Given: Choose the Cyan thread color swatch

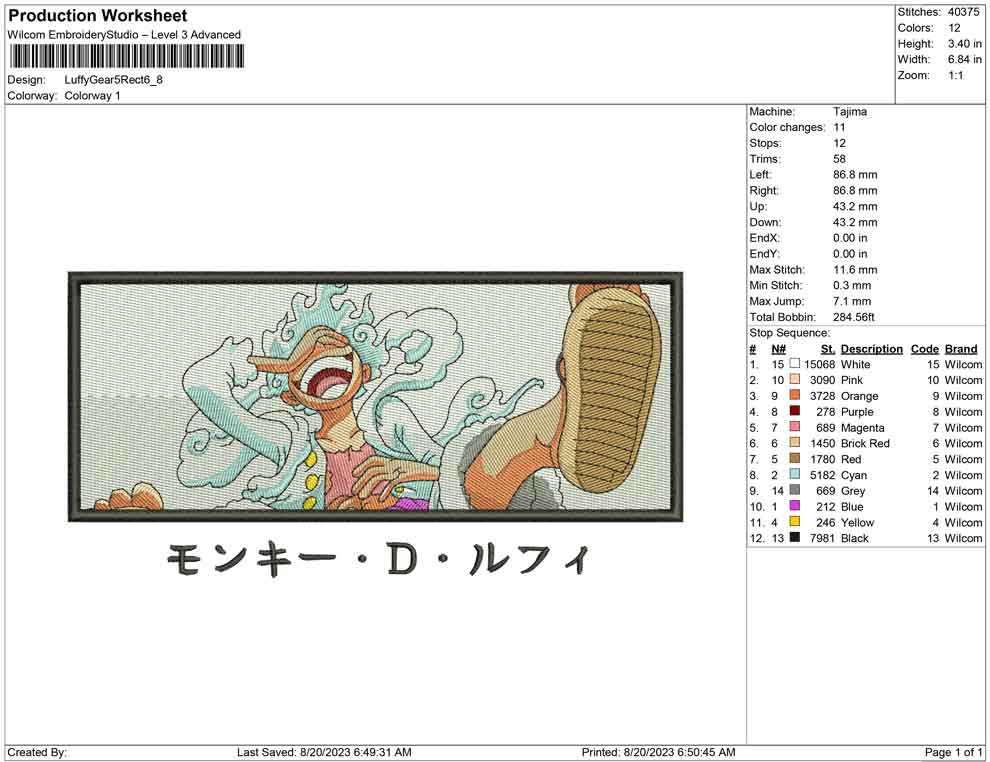Looking at the screenshot, I should click(x=794, y=474).
